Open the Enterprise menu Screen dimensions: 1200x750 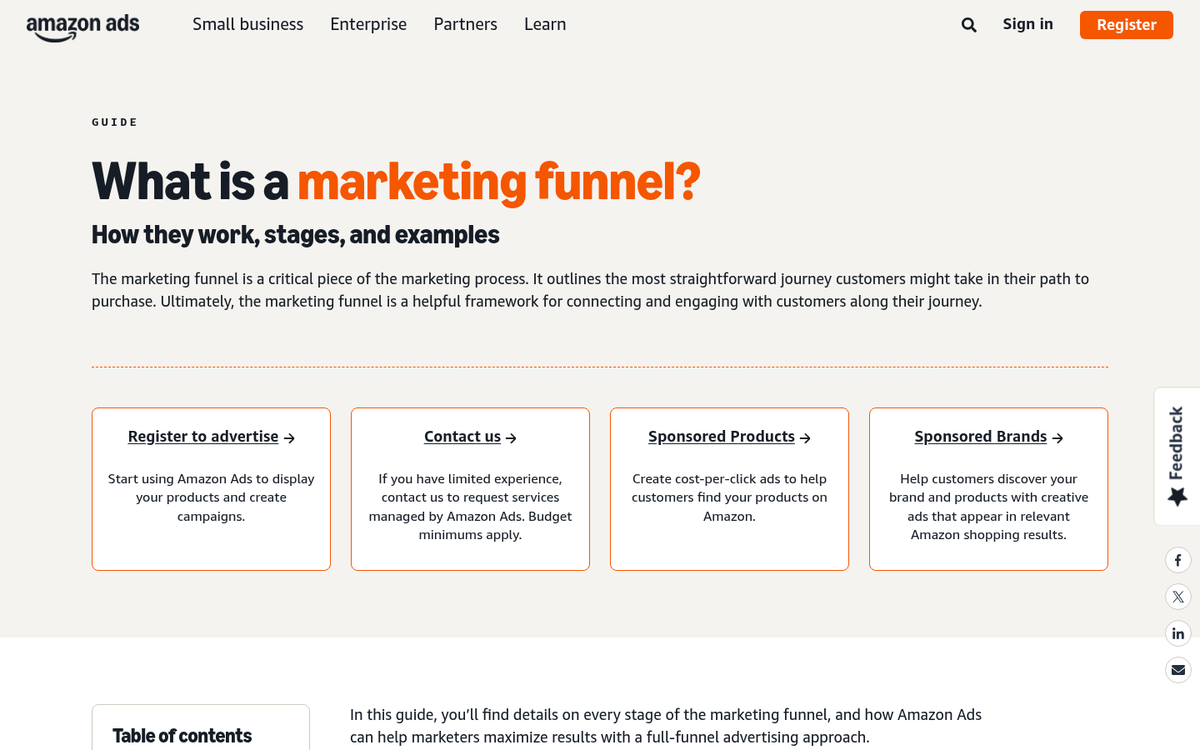(368, 24)
